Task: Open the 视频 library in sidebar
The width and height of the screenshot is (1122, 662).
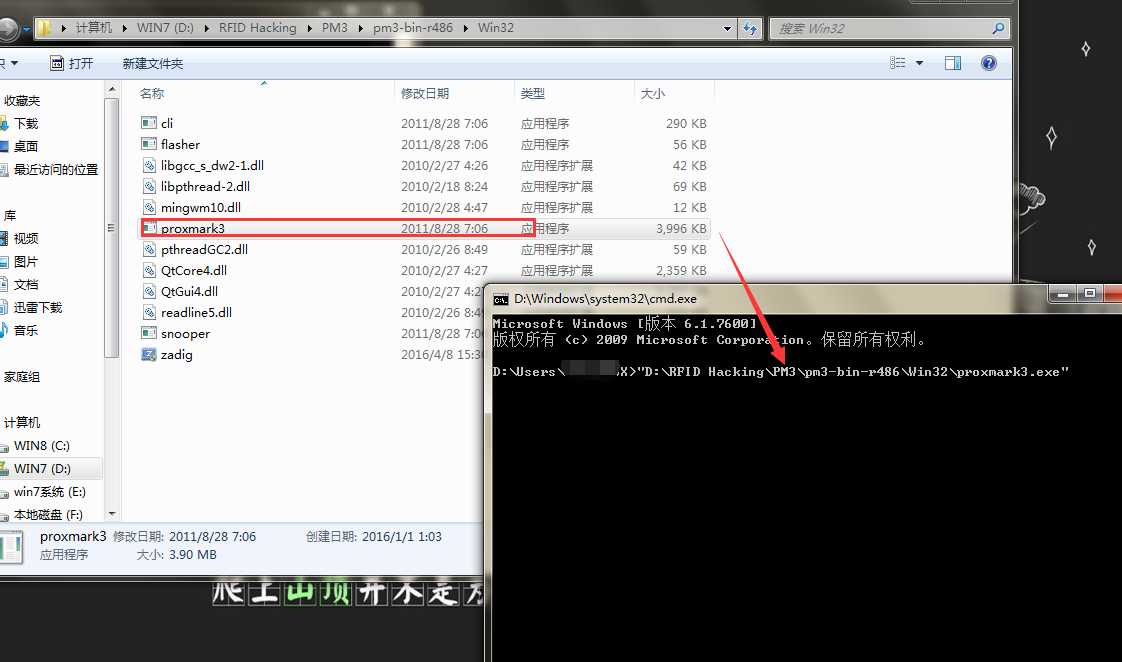Action: pos(26,238)
